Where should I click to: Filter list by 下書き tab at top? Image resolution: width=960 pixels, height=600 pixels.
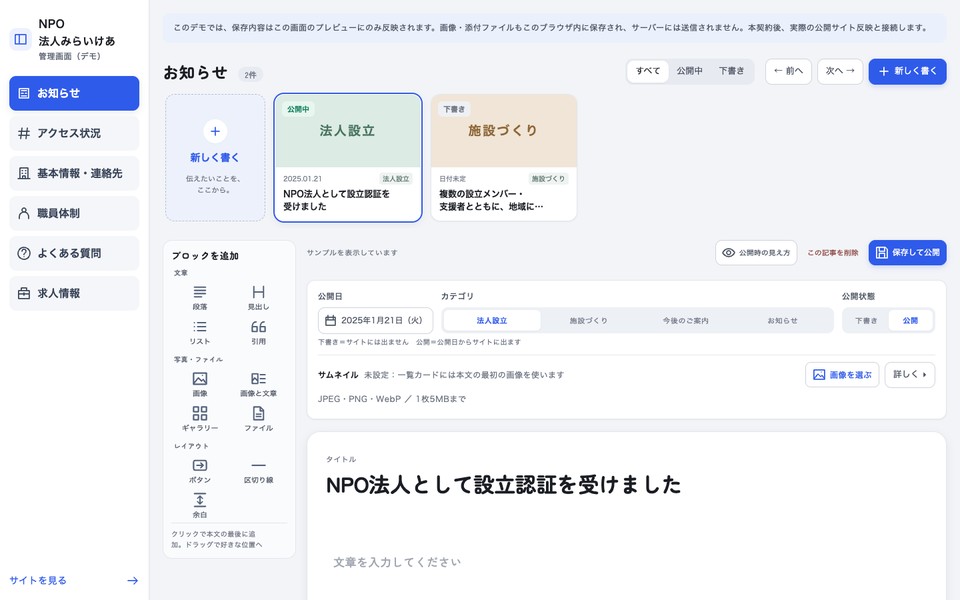point(732,71)
